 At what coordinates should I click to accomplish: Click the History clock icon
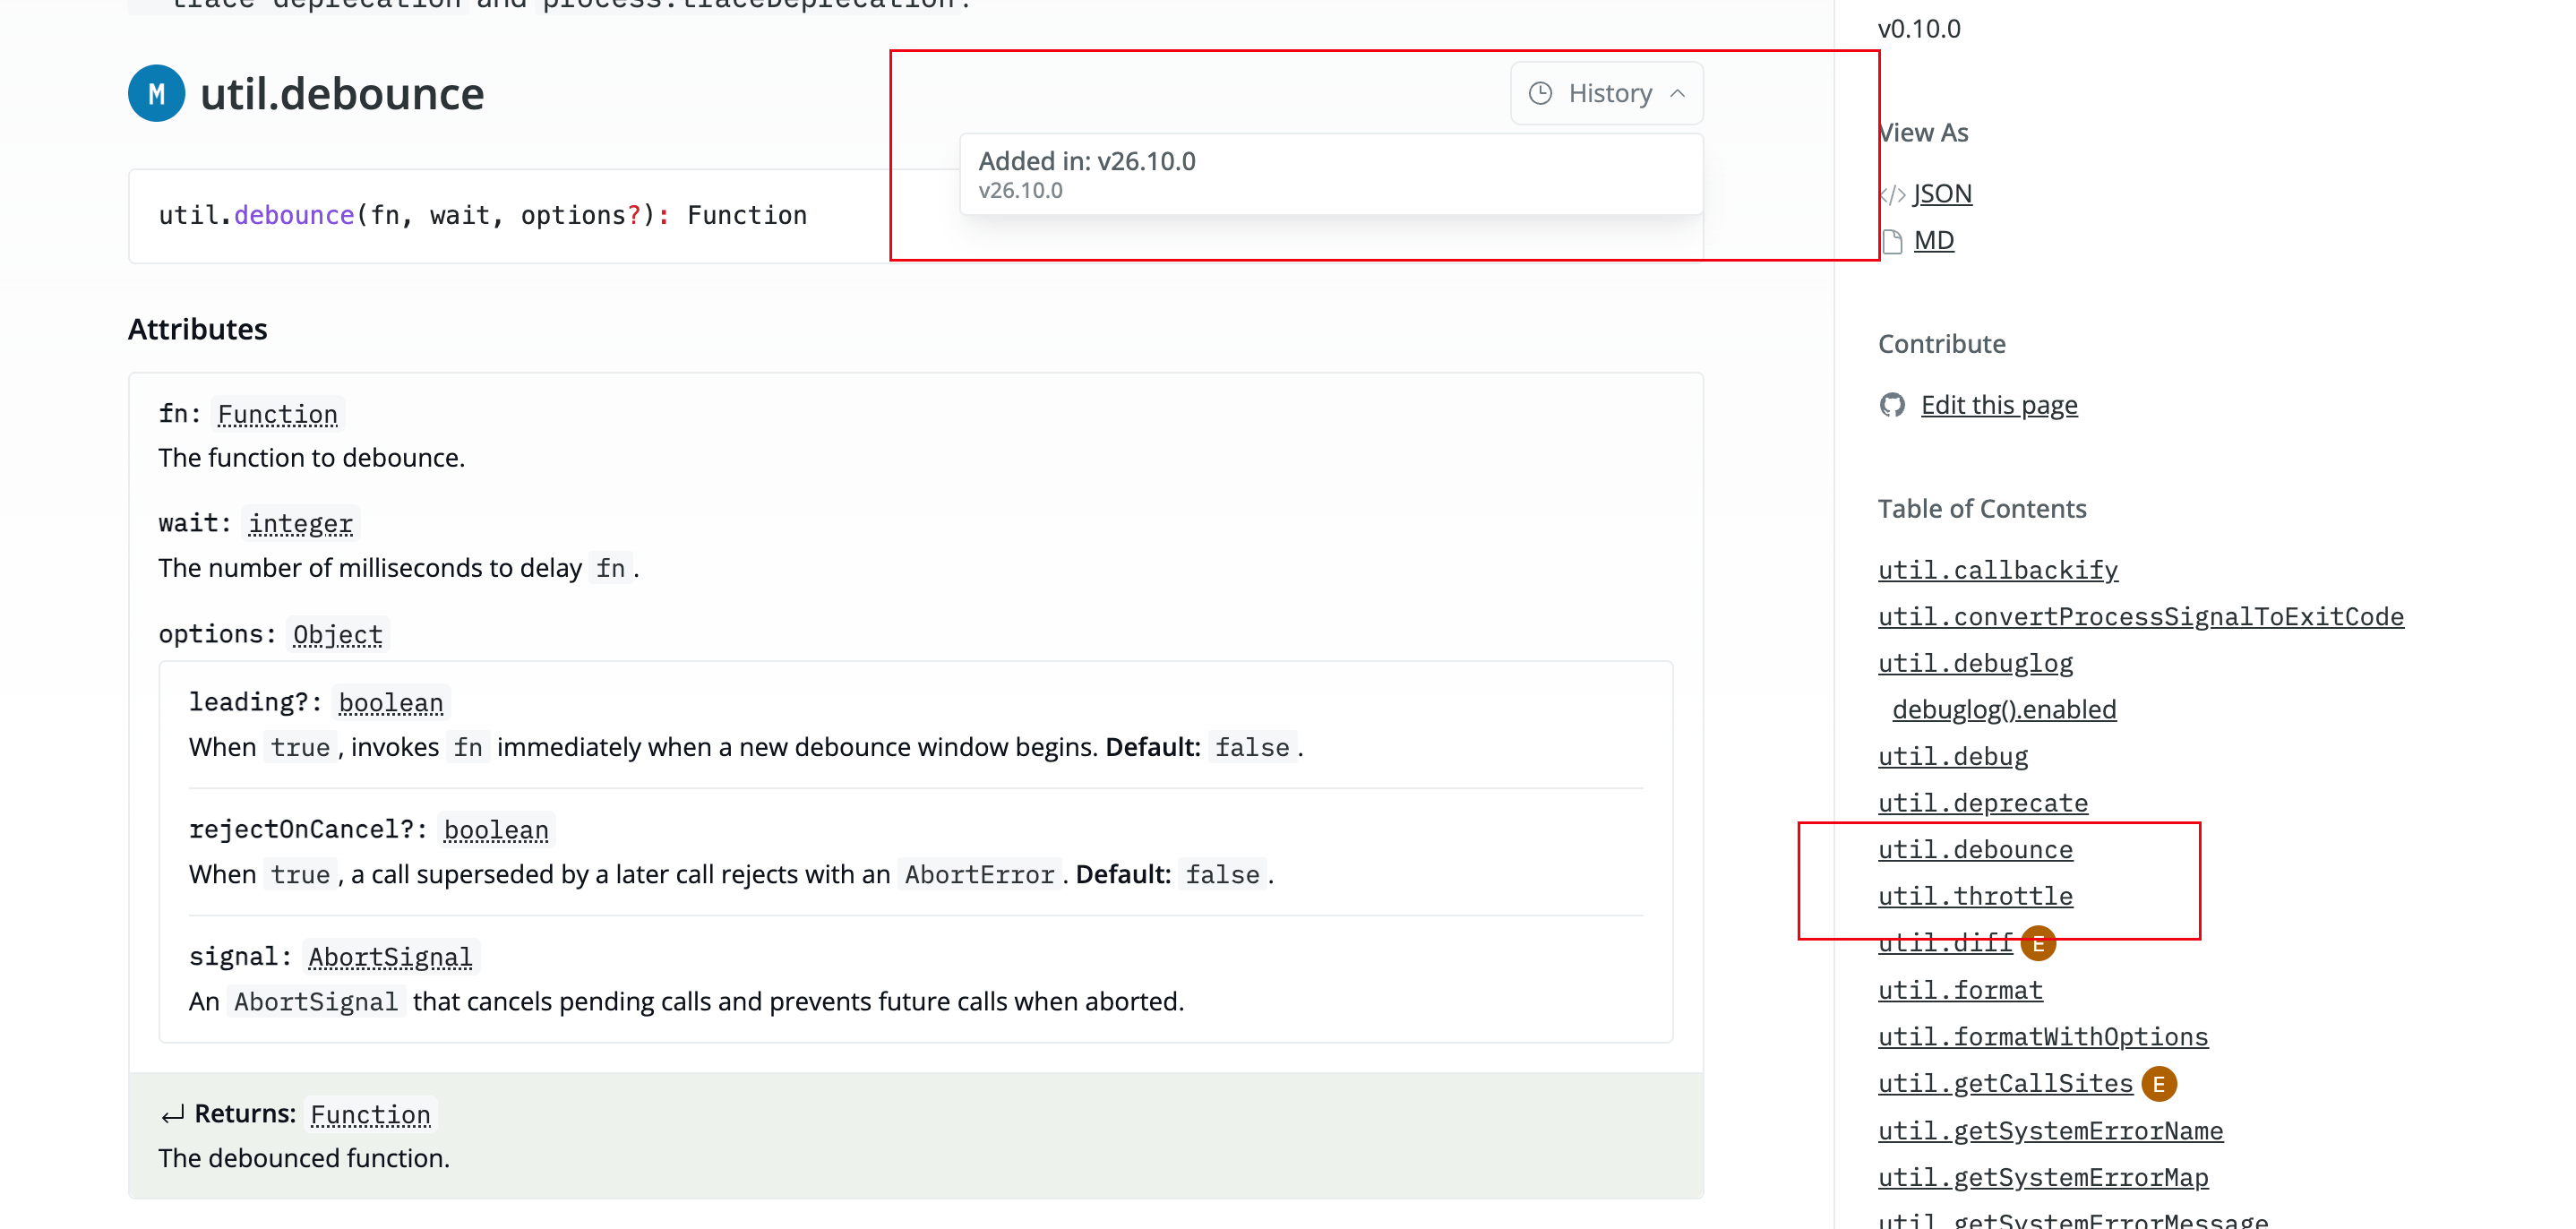pos(1540,93)
